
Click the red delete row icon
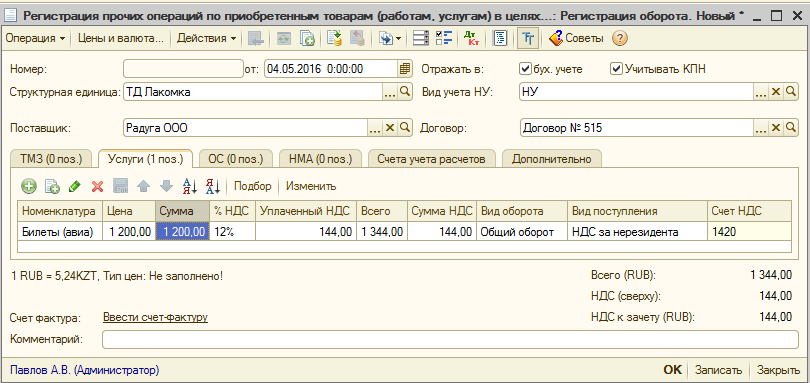[x=97, y=187]
